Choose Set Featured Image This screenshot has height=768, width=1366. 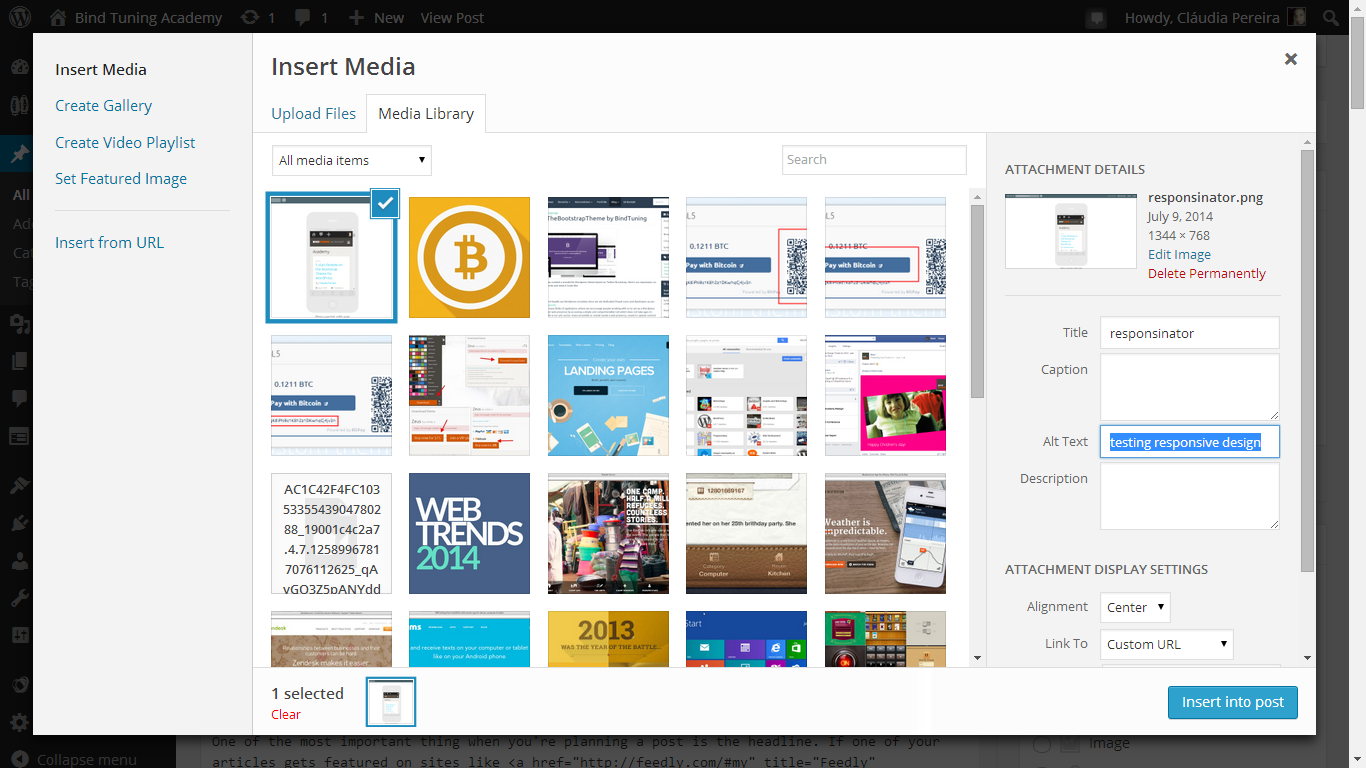pyautogui.click(x=121, y=178)
